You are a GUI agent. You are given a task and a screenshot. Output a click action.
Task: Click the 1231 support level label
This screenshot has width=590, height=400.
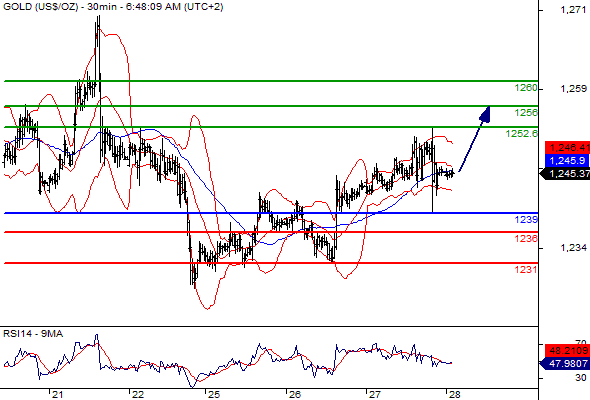[526, 269]
